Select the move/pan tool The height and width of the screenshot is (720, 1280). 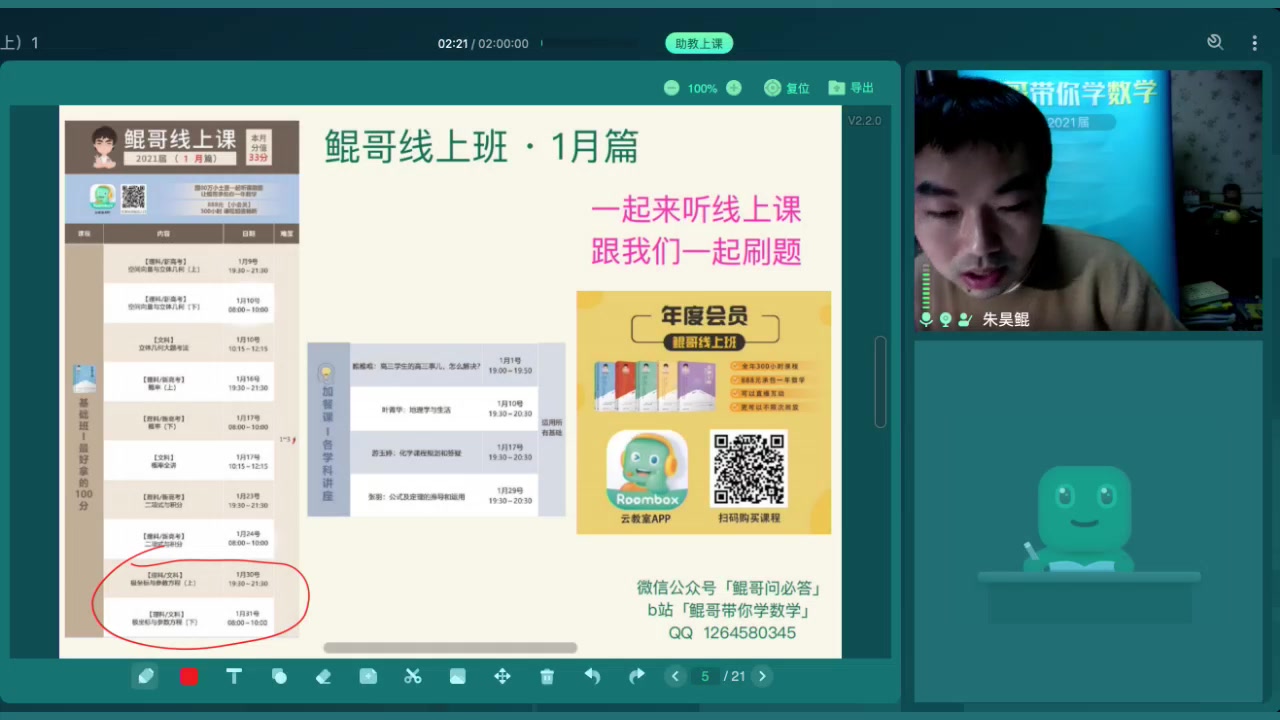pyautogui.click(x=502, y=676)
